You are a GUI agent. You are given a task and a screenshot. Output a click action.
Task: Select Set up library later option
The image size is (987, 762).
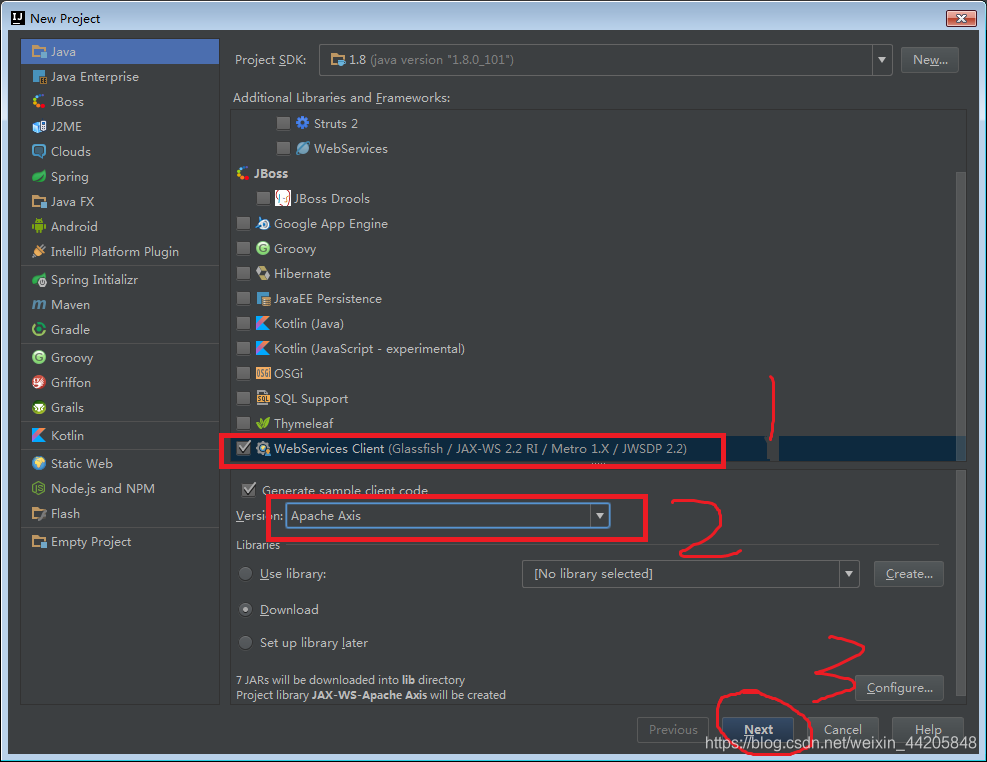(245, 642)
